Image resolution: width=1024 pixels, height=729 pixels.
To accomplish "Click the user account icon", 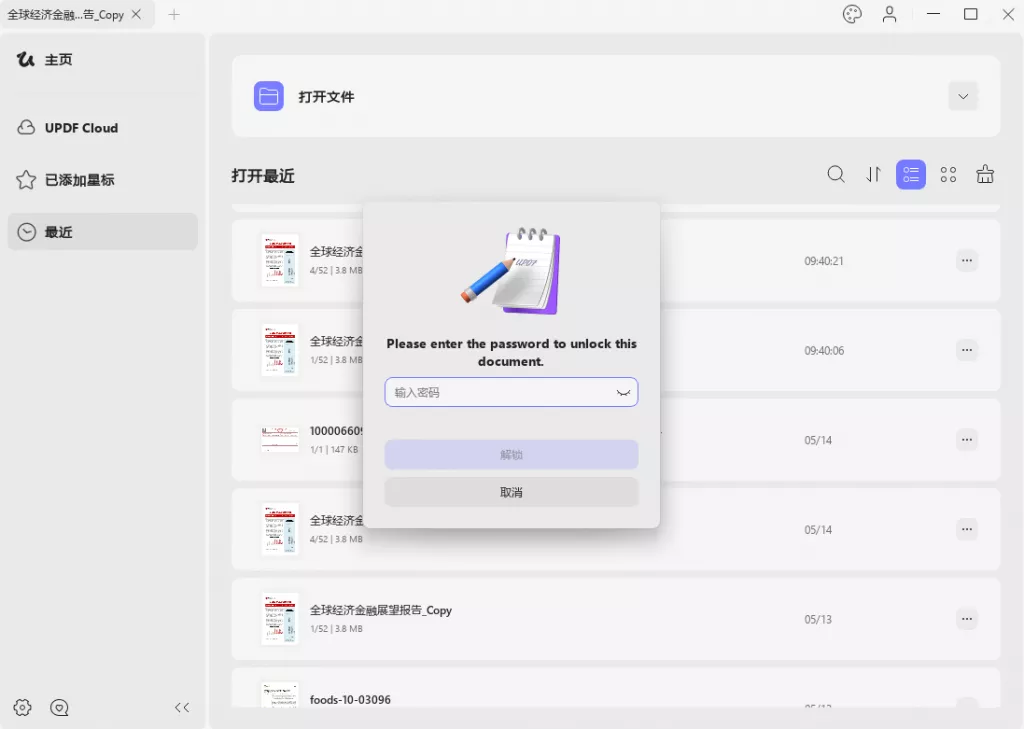I will 889,14.
